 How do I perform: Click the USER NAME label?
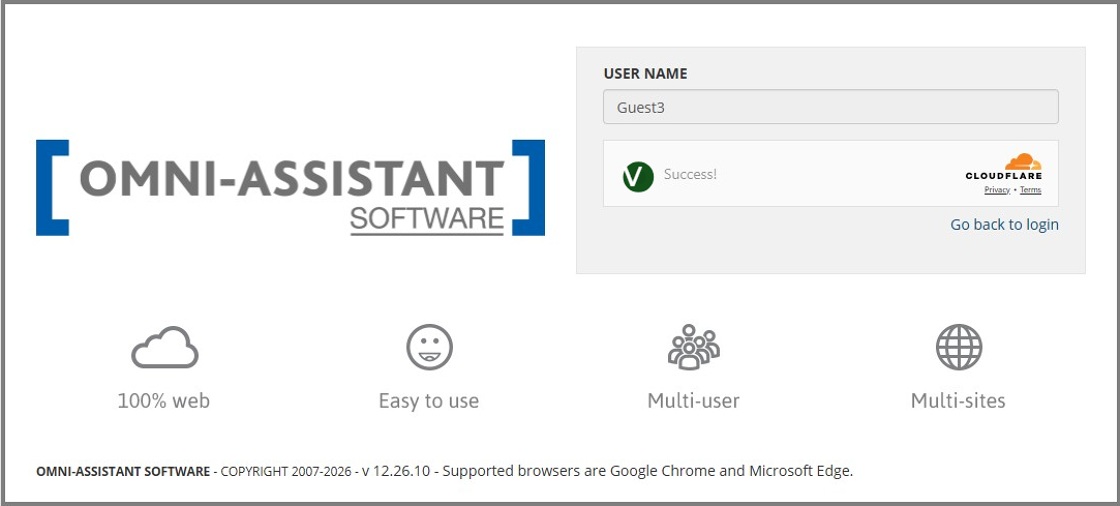[646, 74]
